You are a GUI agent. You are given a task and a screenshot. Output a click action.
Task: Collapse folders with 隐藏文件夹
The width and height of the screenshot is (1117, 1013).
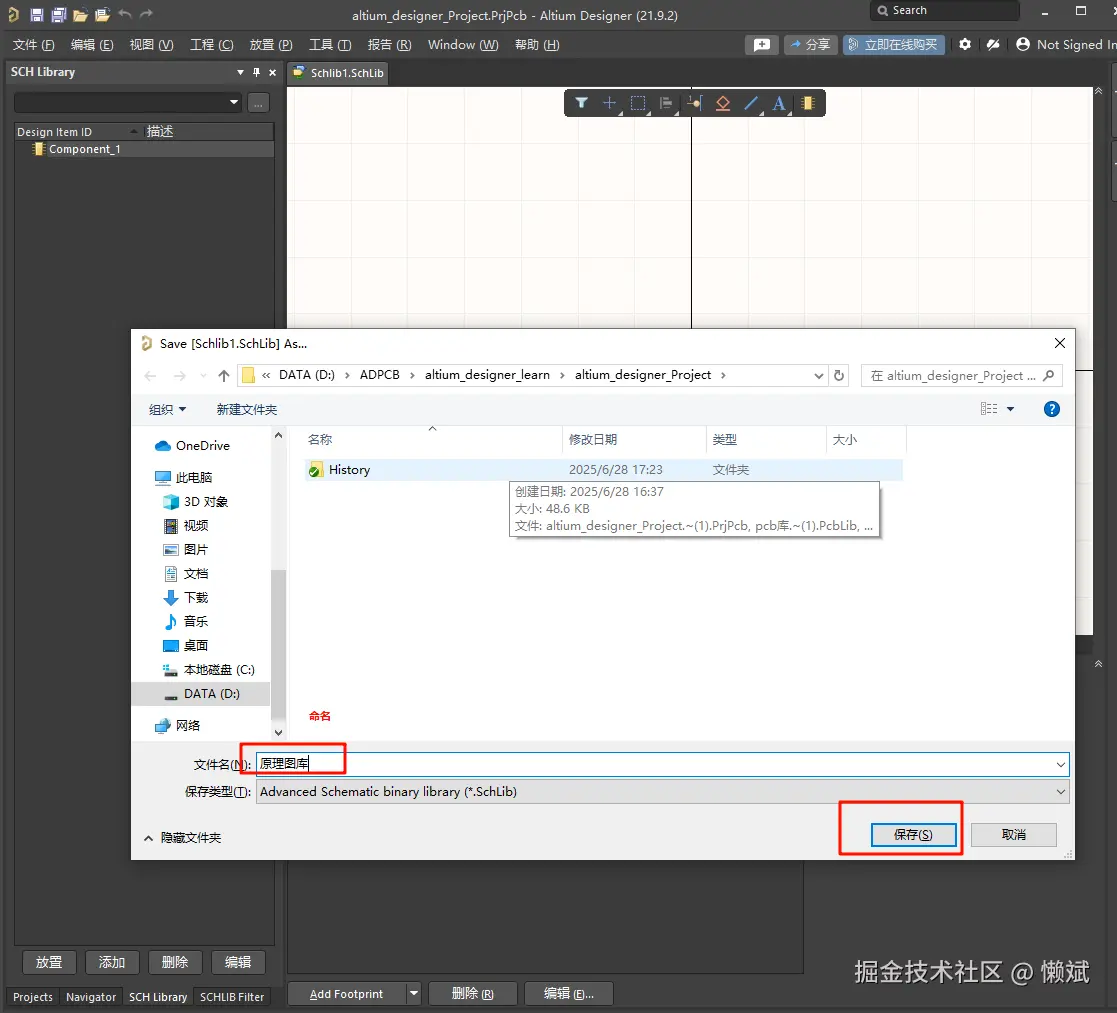(x=182, y=838)
